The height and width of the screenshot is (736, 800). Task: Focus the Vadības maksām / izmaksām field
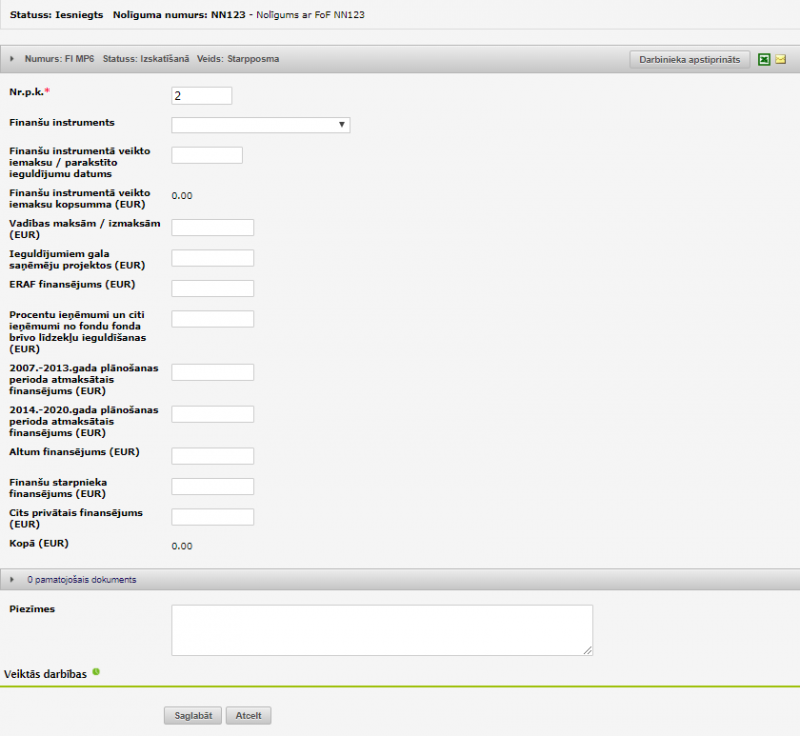coord(213,227)
